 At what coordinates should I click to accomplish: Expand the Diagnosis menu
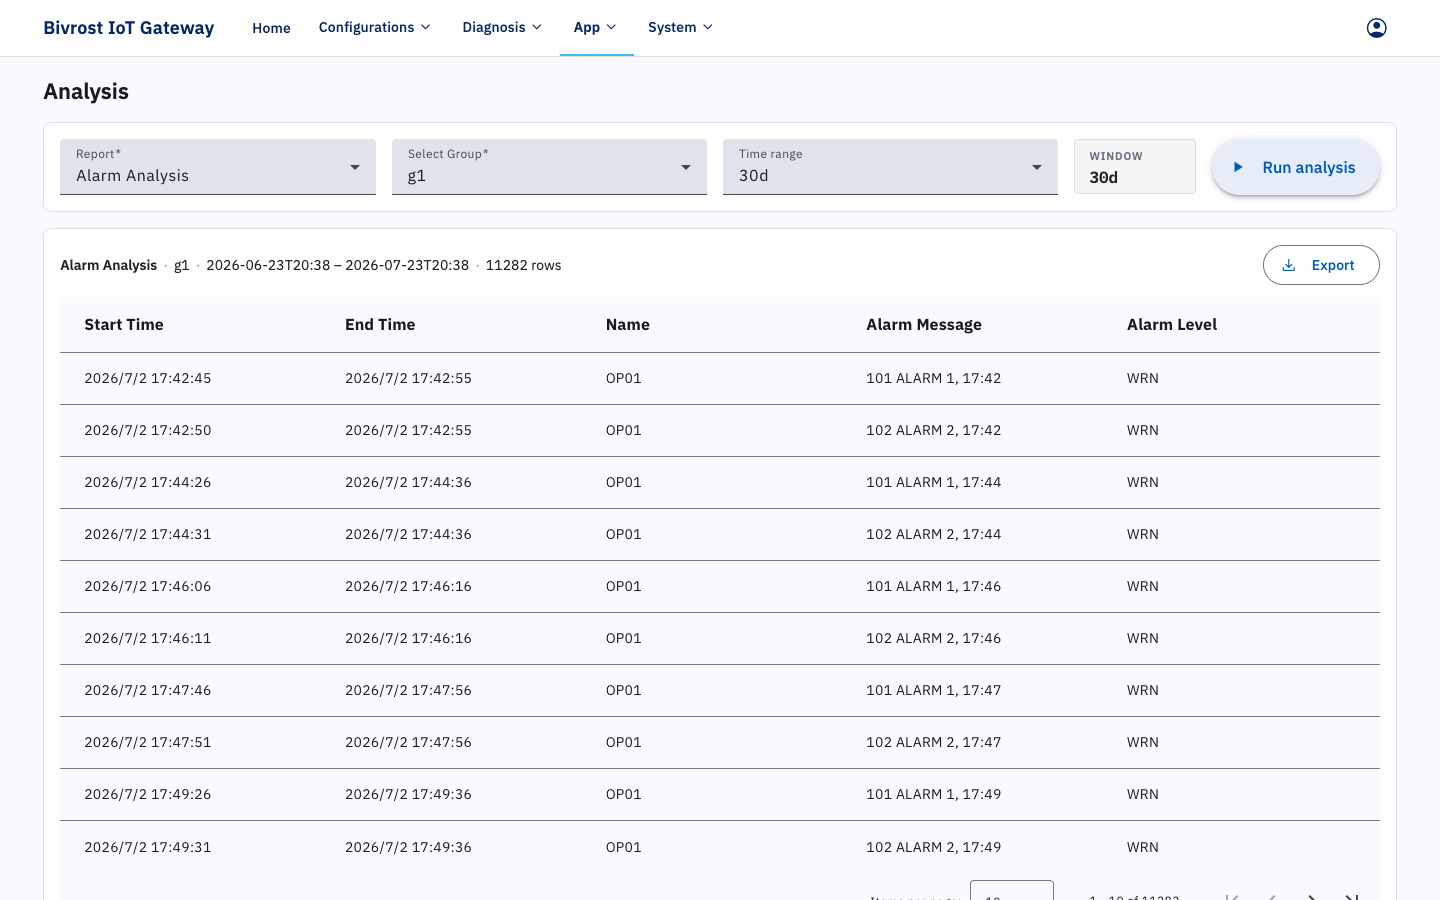502,28
